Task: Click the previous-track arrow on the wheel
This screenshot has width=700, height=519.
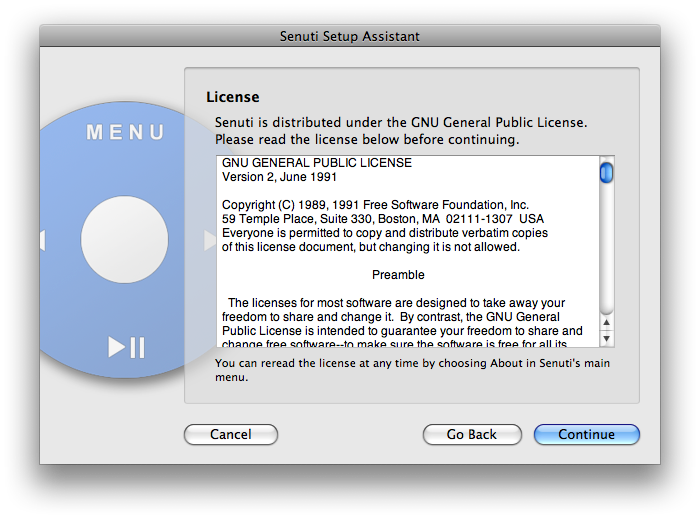Action: [42, 240]
